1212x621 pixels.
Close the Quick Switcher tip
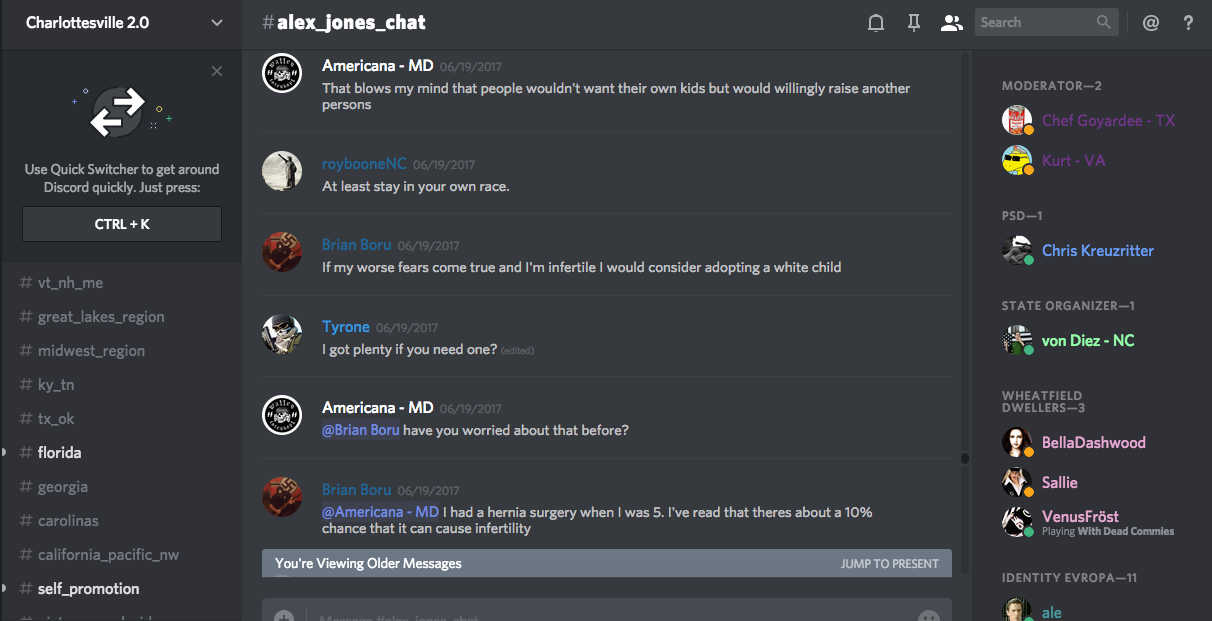217,71
